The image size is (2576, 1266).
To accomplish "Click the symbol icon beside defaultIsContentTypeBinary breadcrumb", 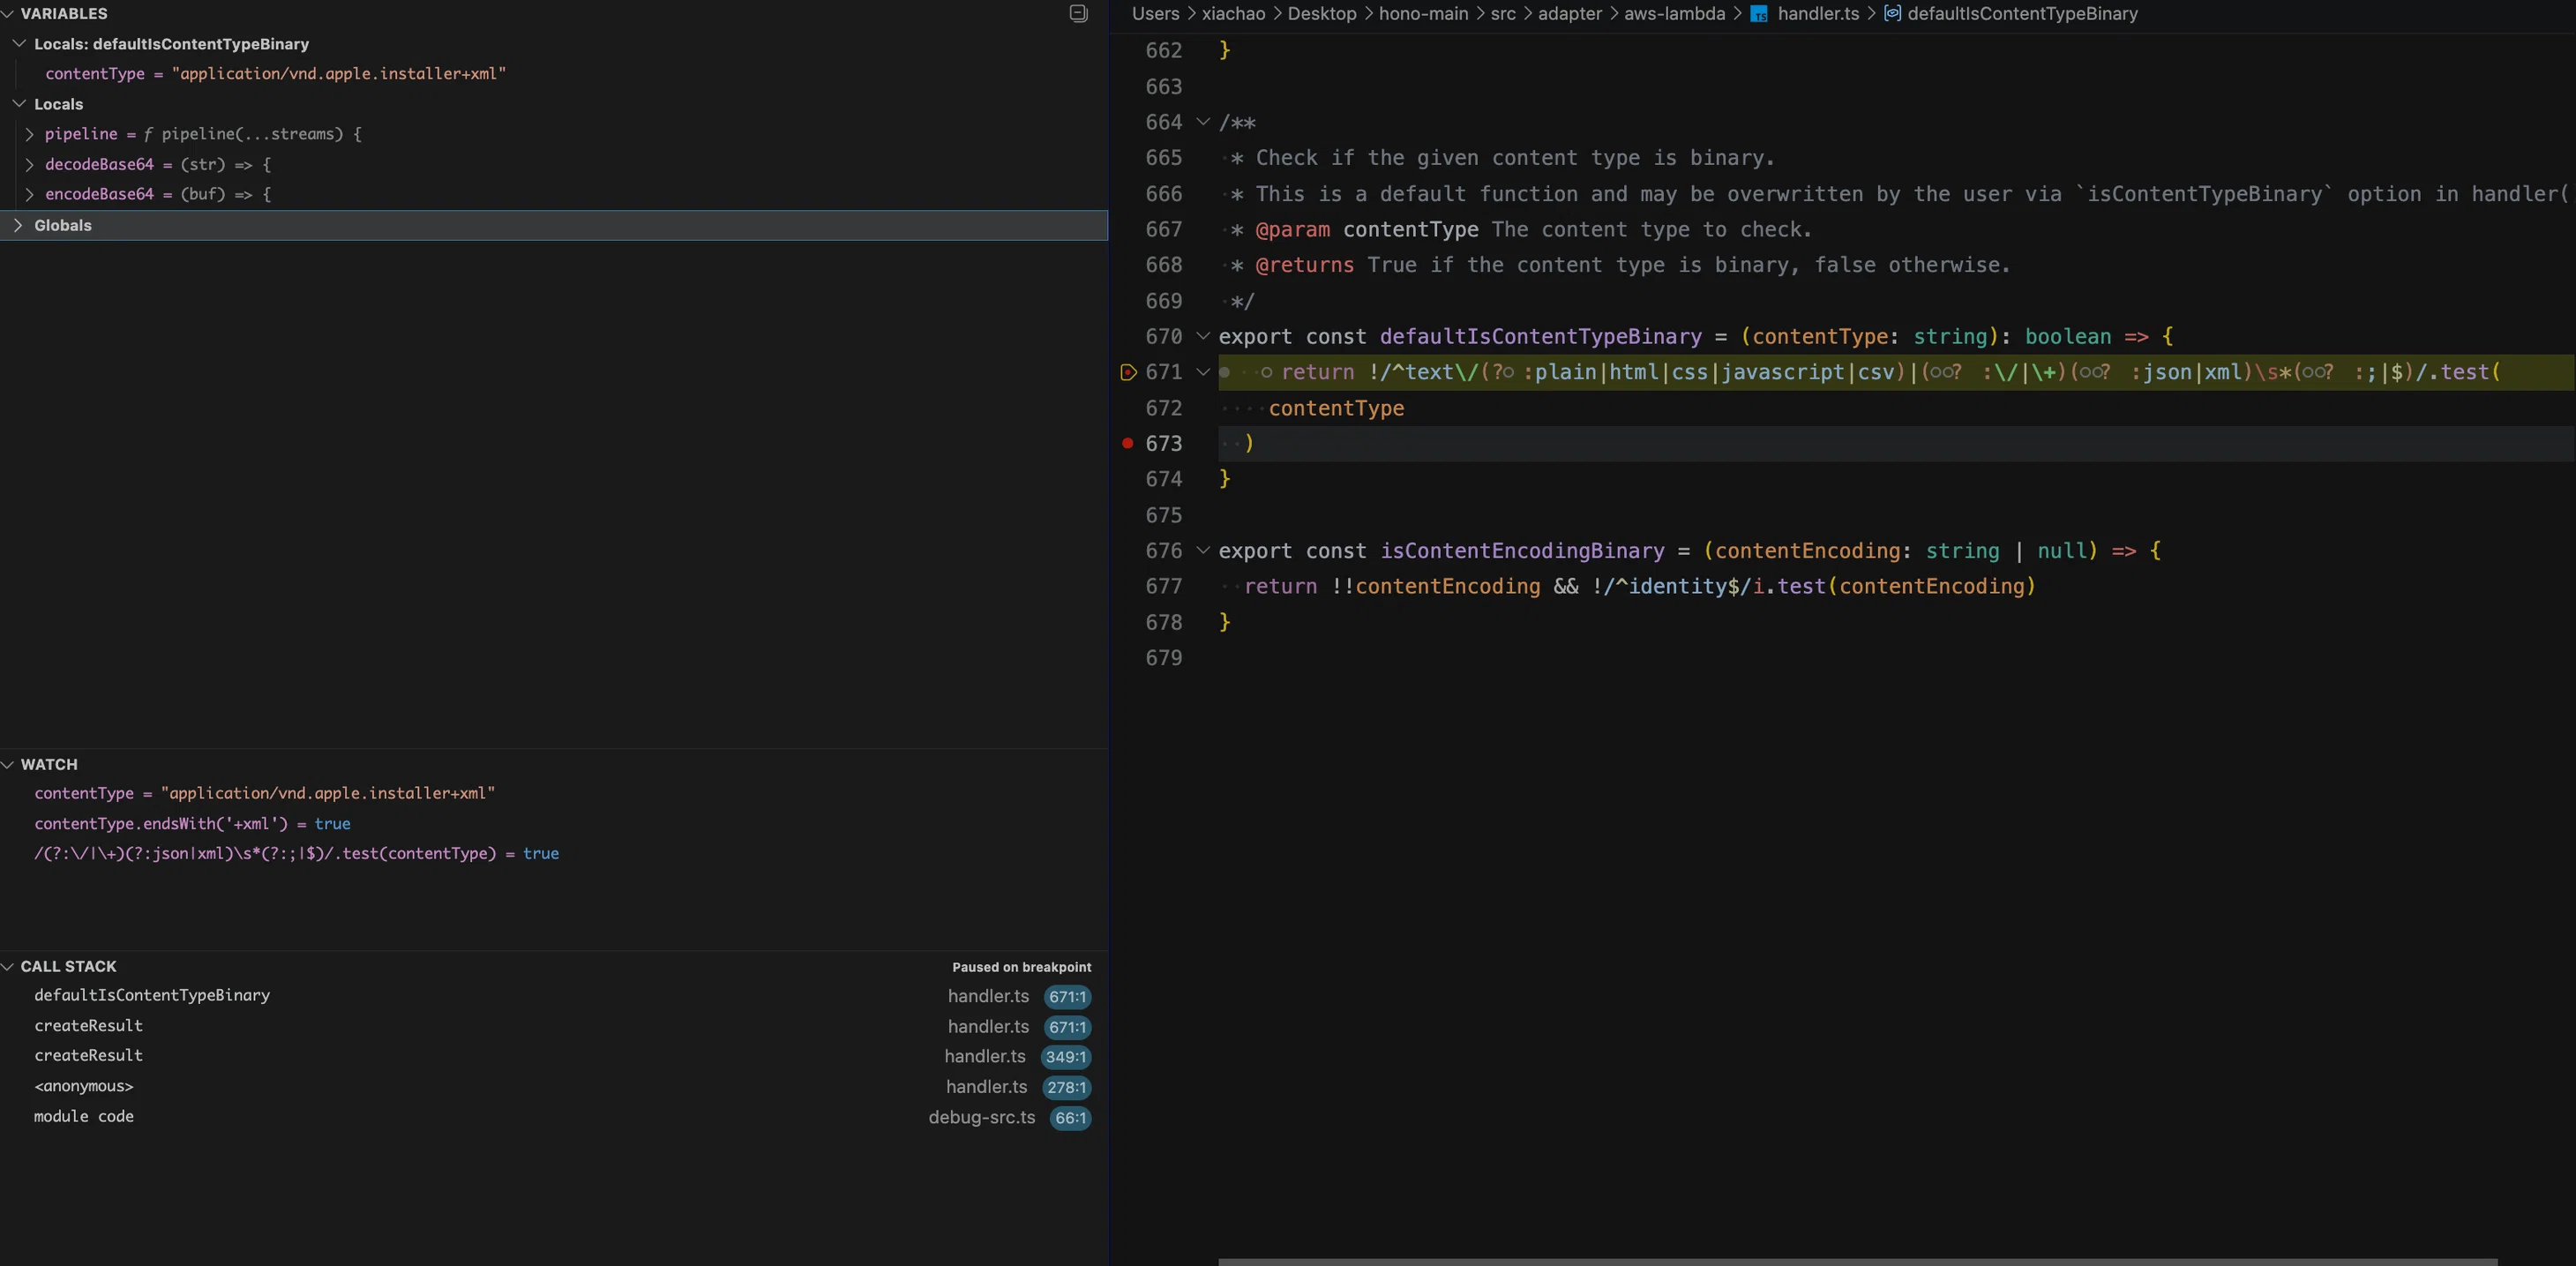I will (x=1892, y=13).
